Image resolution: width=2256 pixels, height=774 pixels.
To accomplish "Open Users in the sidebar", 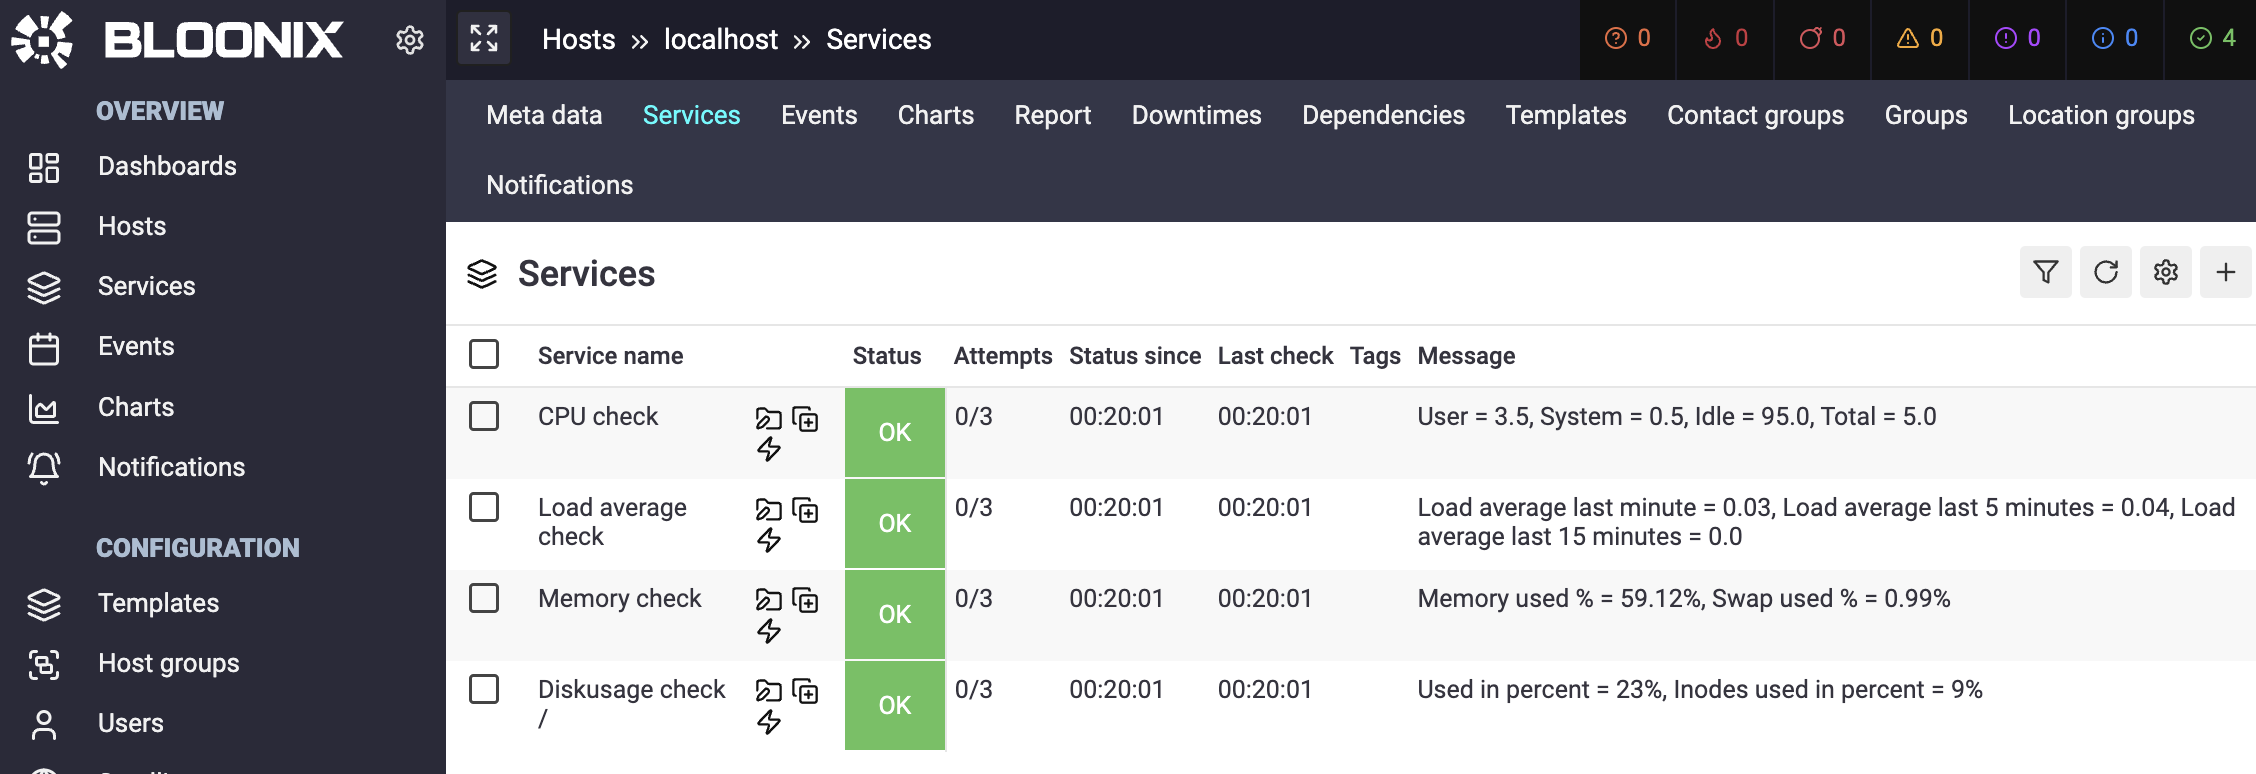I will (x=131, y=723).
